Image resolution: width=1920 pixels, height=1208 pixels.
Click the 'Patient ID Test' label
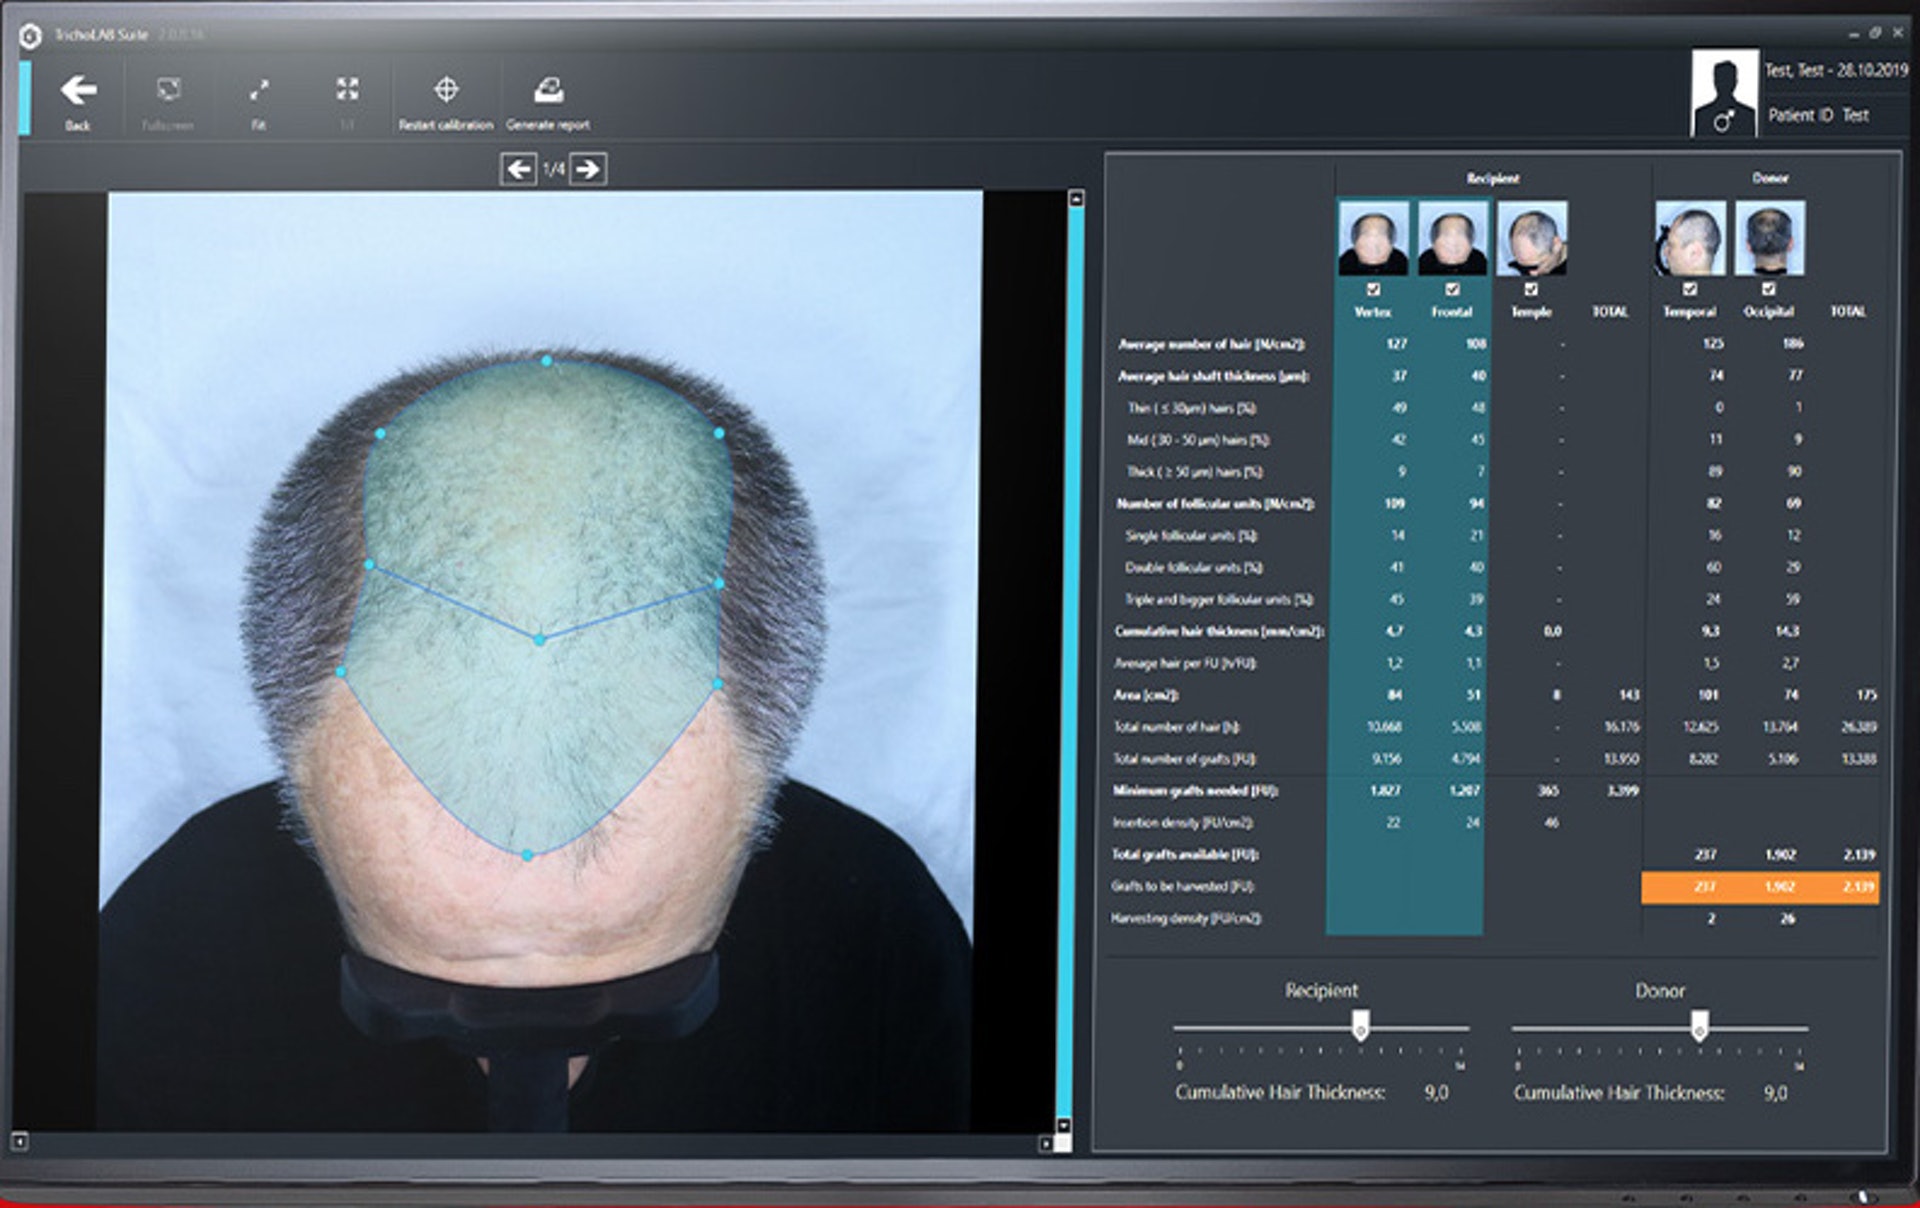tap(1818, 115)
